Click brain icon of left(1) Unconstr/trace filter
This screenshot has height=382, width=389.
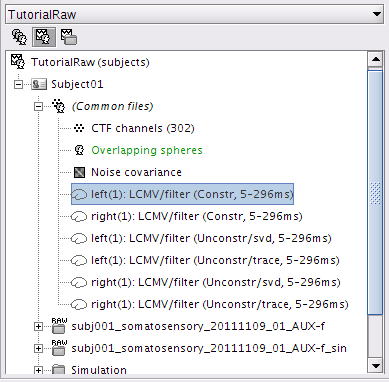79,261
